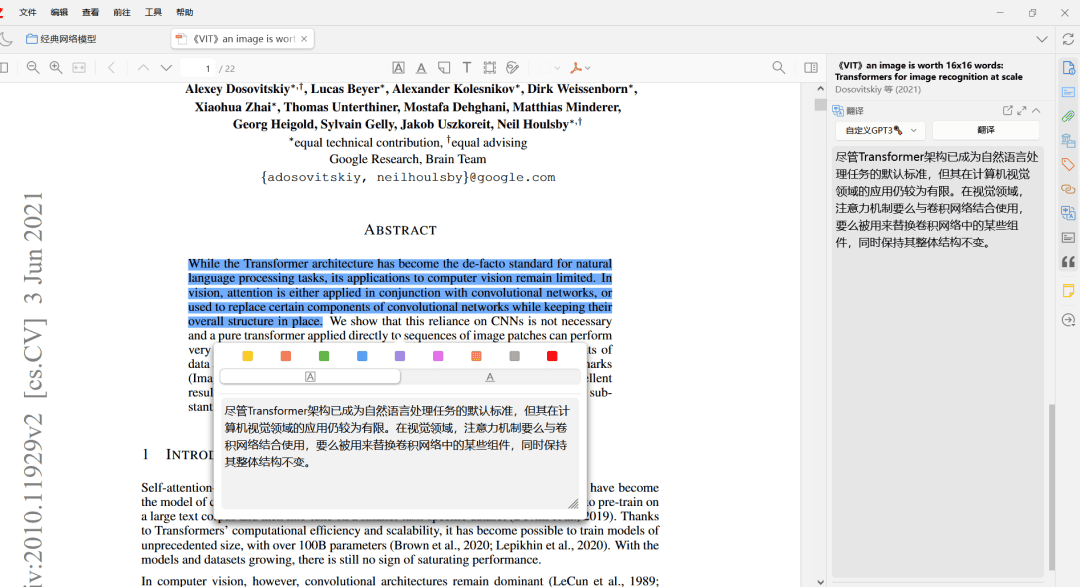This screenshot has height=587, width=1080.
Task: Select the highlight text annotation tool
Action: (x=398, y=67)
